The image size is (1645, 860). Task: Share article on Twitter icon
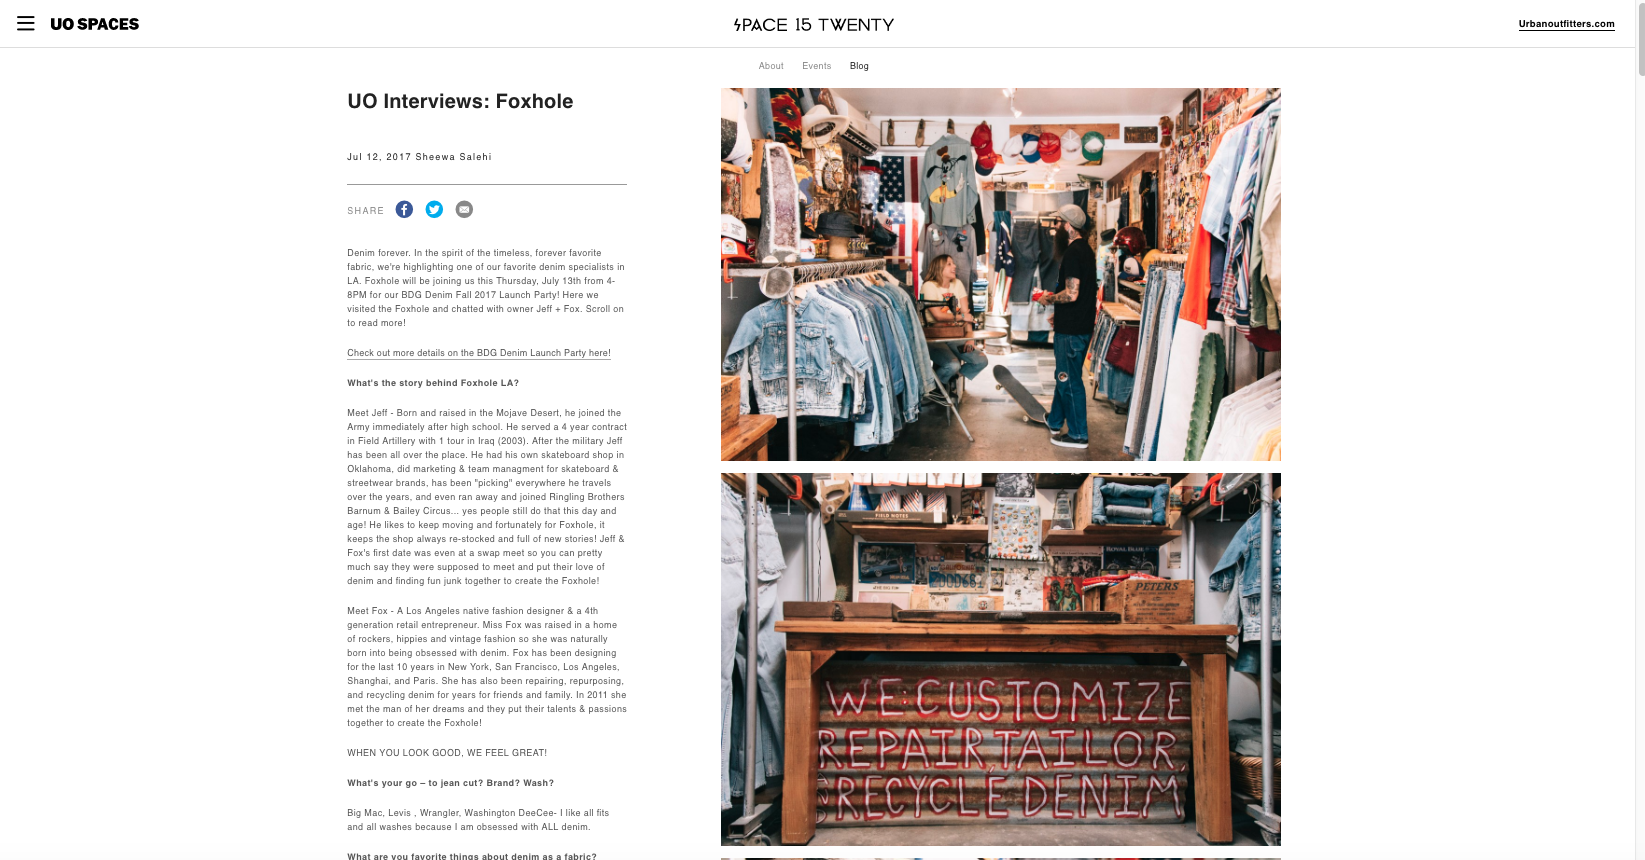tap(434, 209)
